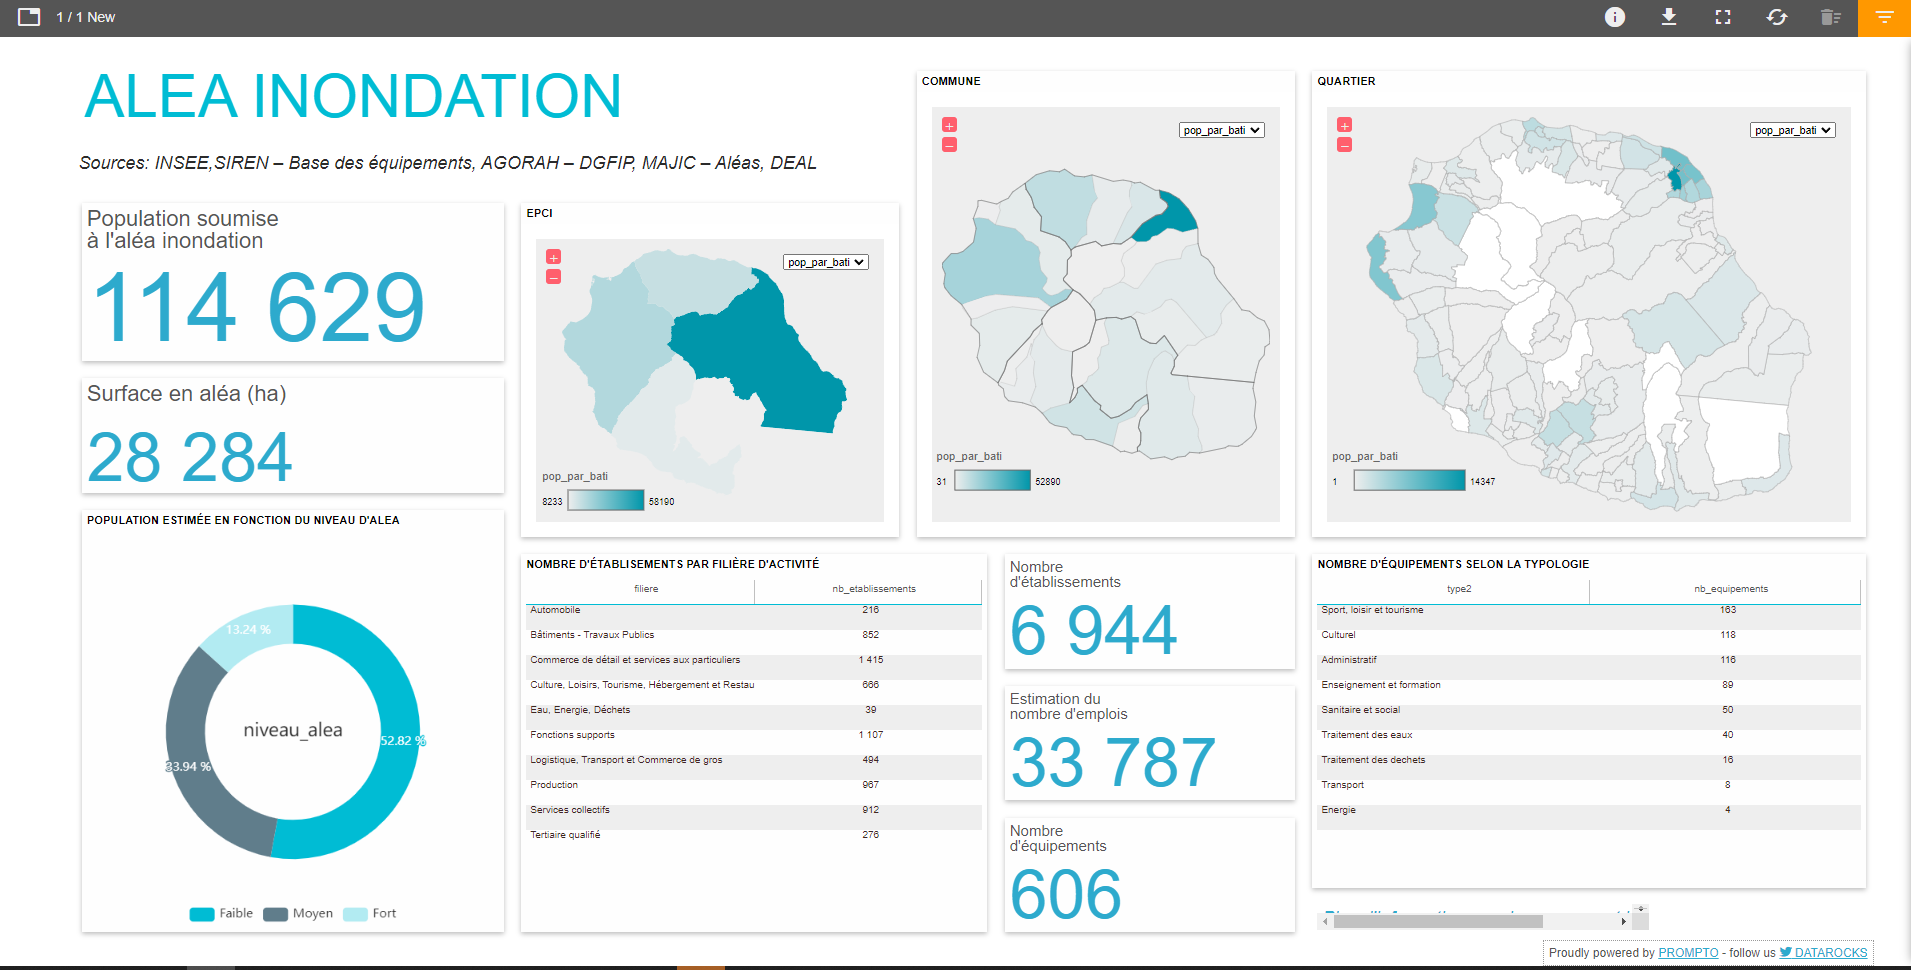The width and height of the screenshot is (1911, 970).
Task: Open the COMMUNE map pop_par_bati dropdown
Action: point(1221,130)
